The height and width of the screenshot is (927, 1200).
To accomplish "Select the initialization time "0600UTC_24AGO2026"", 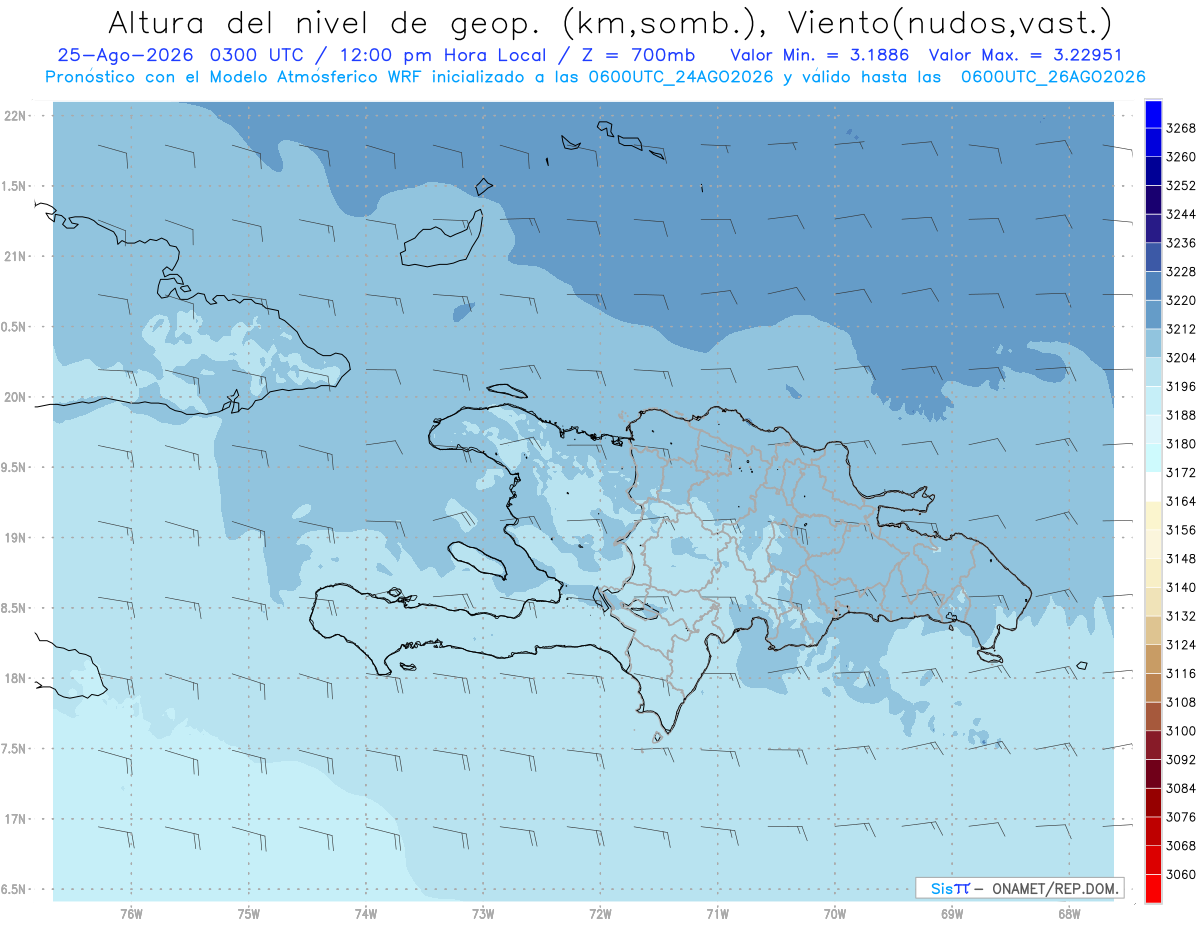I will 681,77.
